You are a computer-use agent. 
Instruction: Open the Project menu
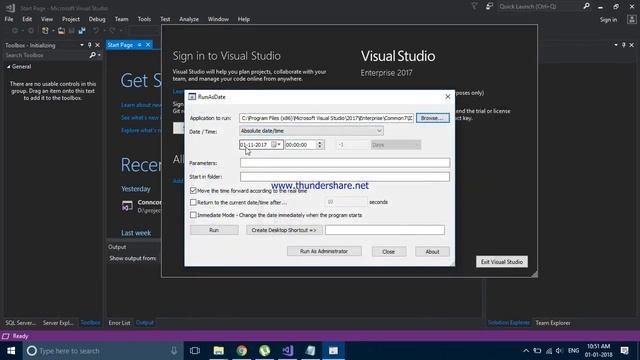(71, 19)
